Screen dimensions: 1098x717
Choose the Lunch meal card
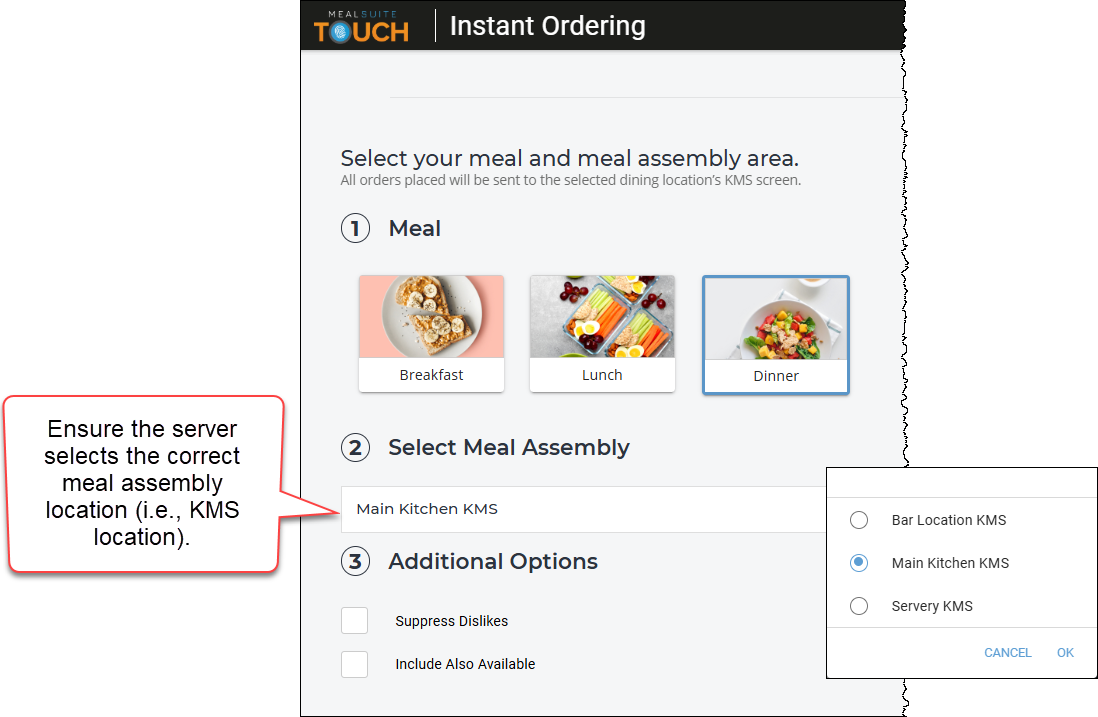coord(602,333)
